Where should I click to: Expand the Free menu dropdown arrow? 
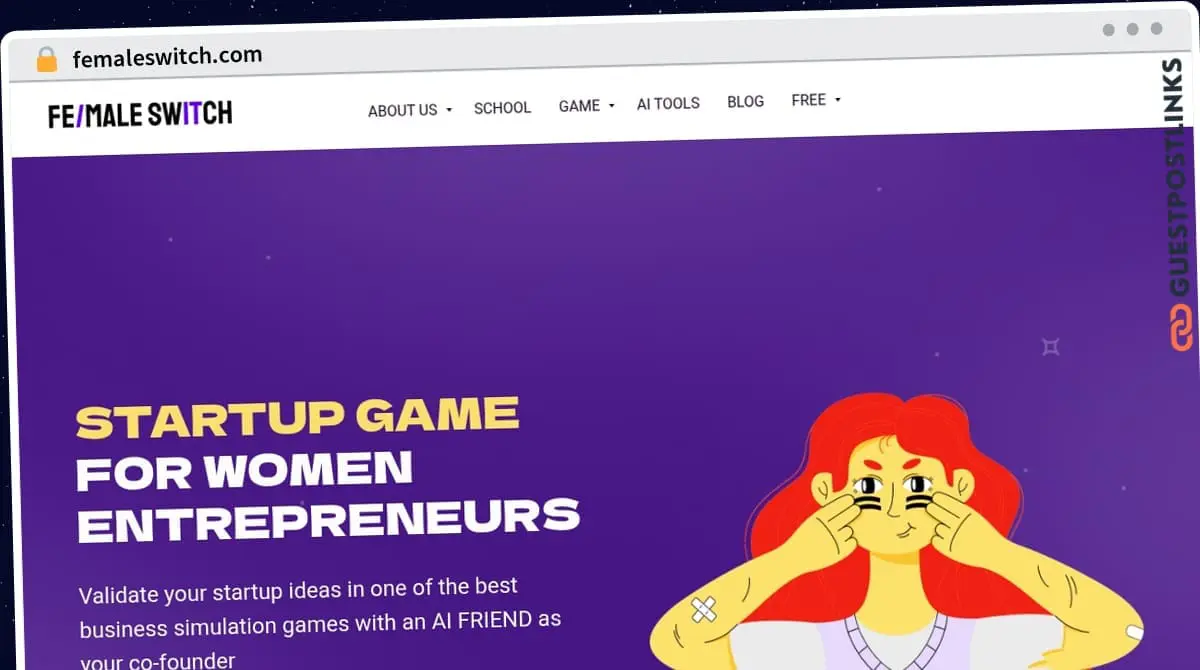pos(837,100)
